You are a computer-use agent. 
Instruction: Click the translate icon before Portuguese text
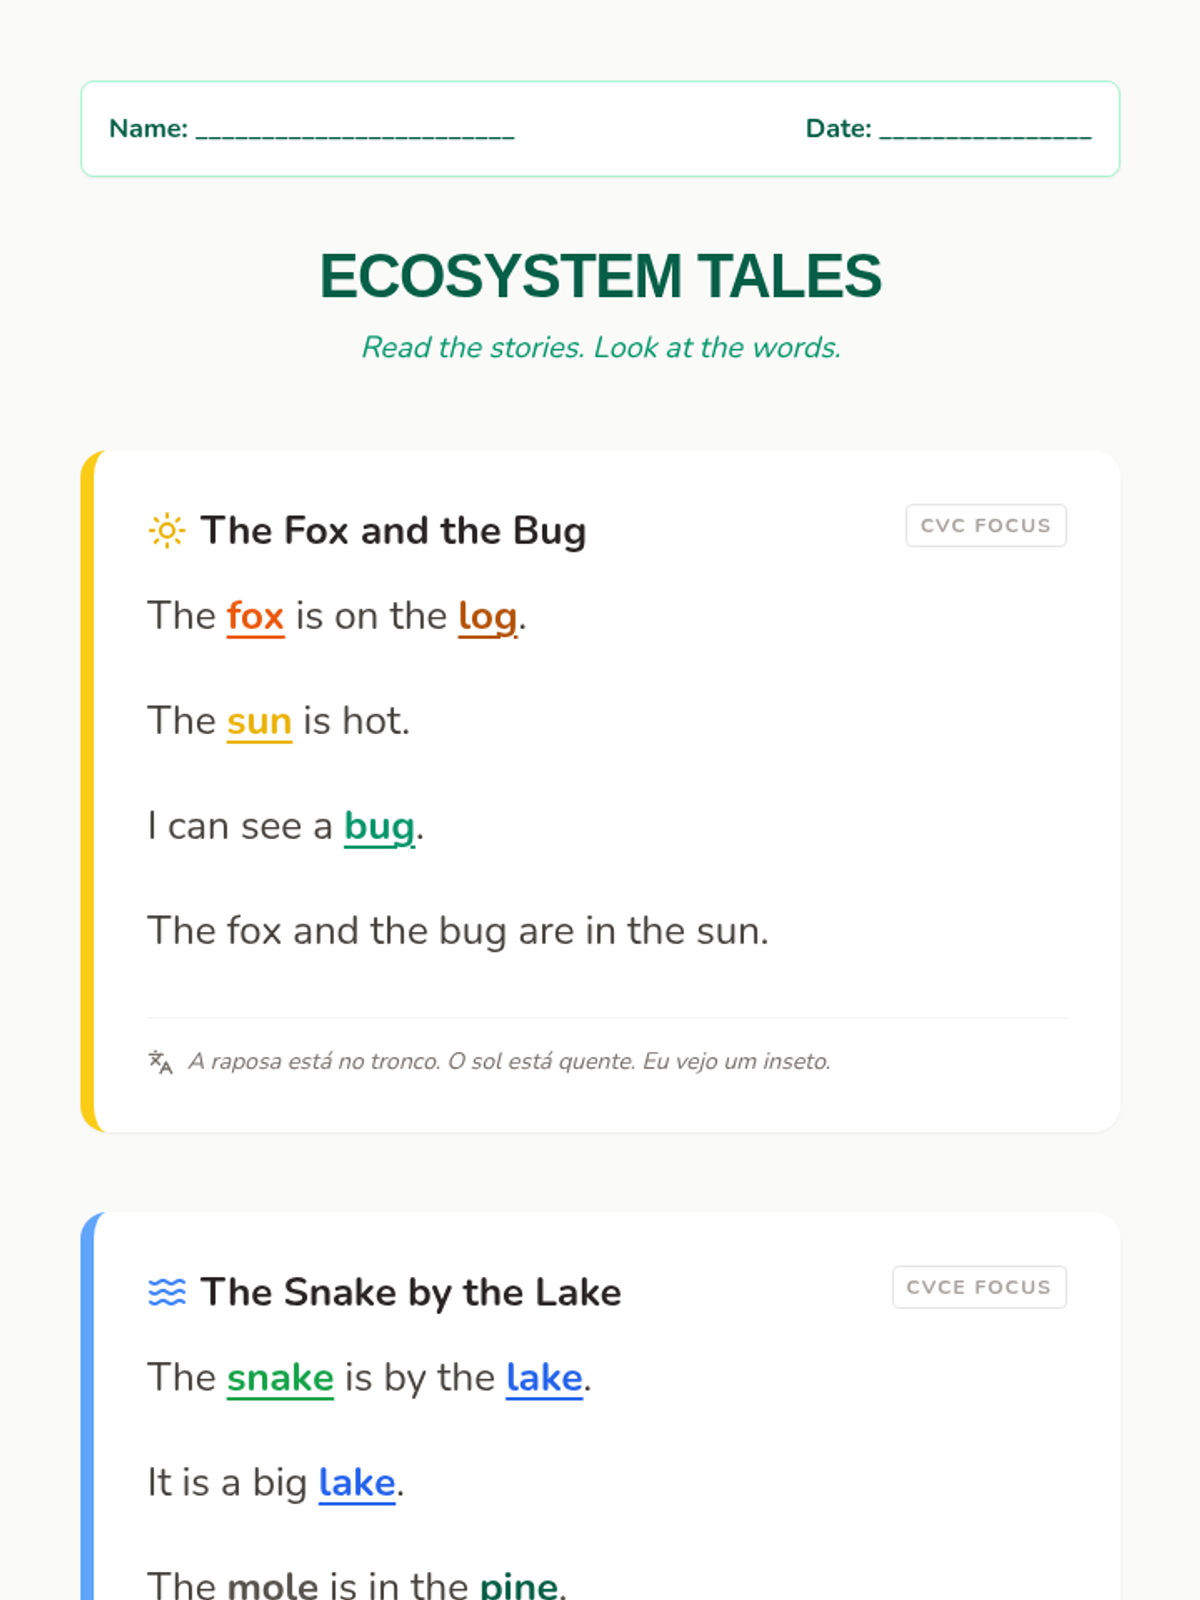160,1062
